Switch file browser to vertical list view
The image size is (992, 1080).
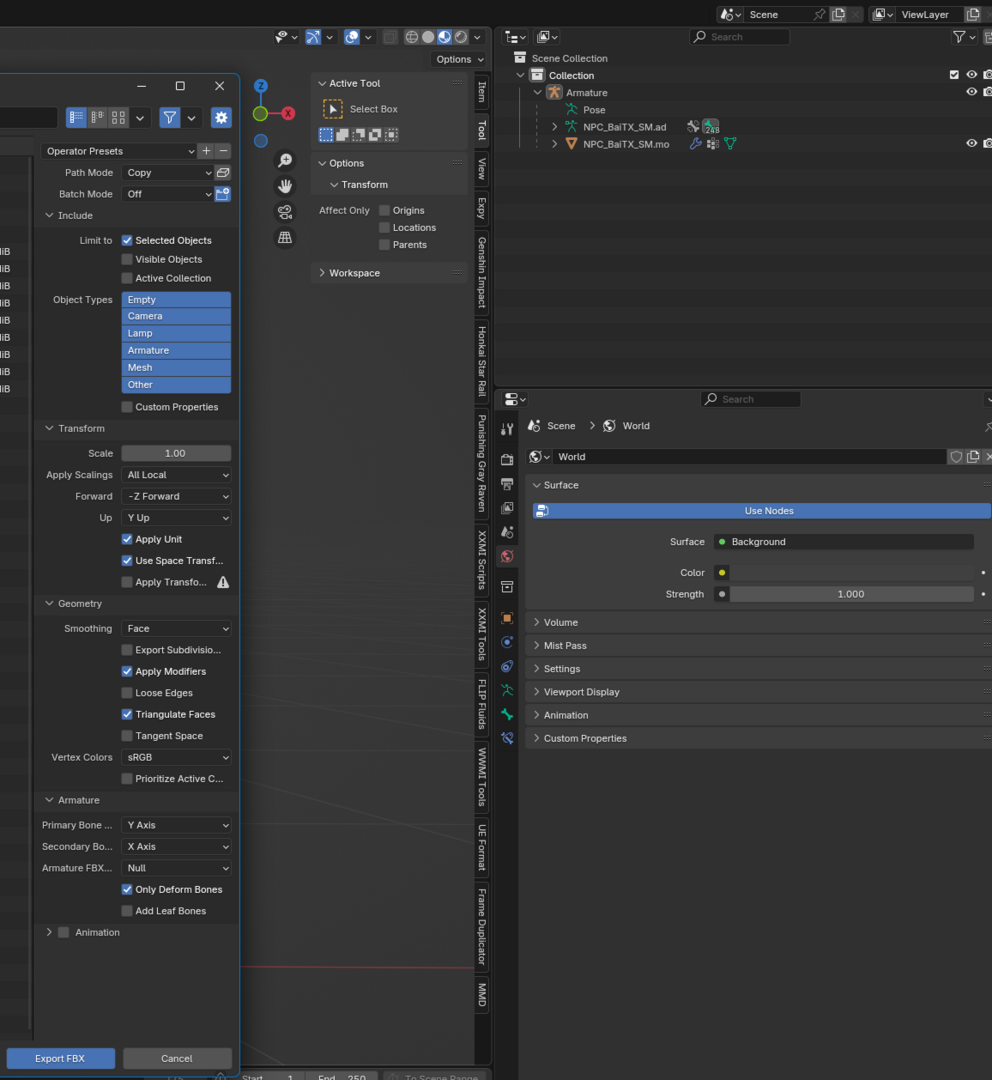76,118
